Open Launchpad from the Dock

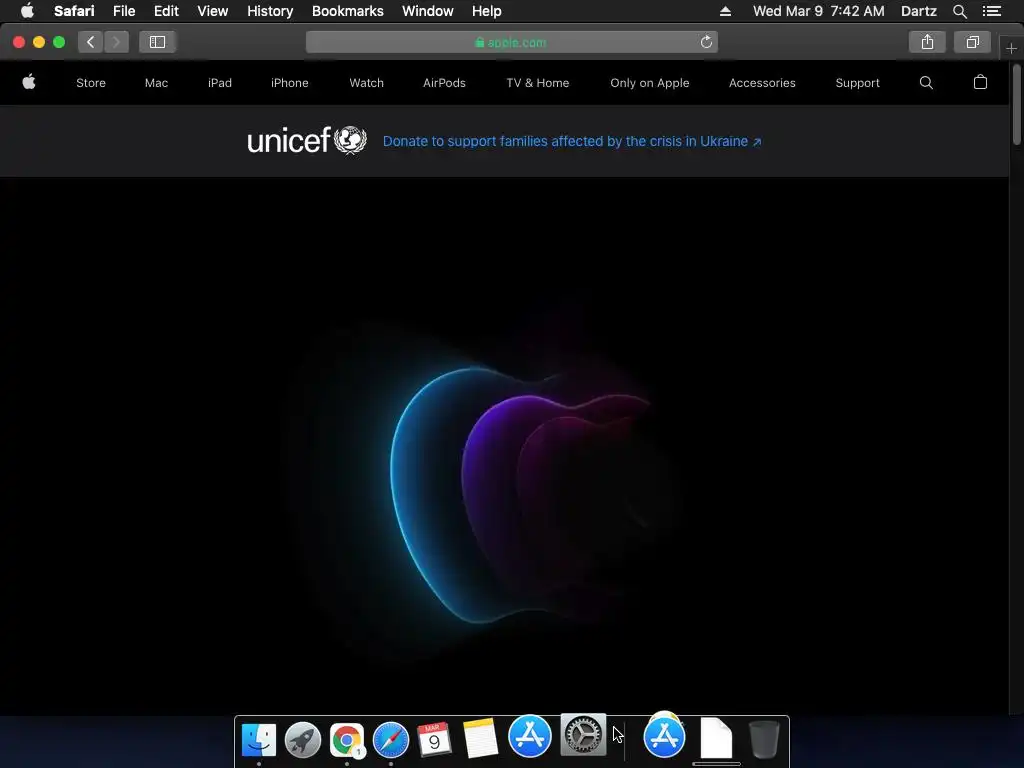point(302,740)
